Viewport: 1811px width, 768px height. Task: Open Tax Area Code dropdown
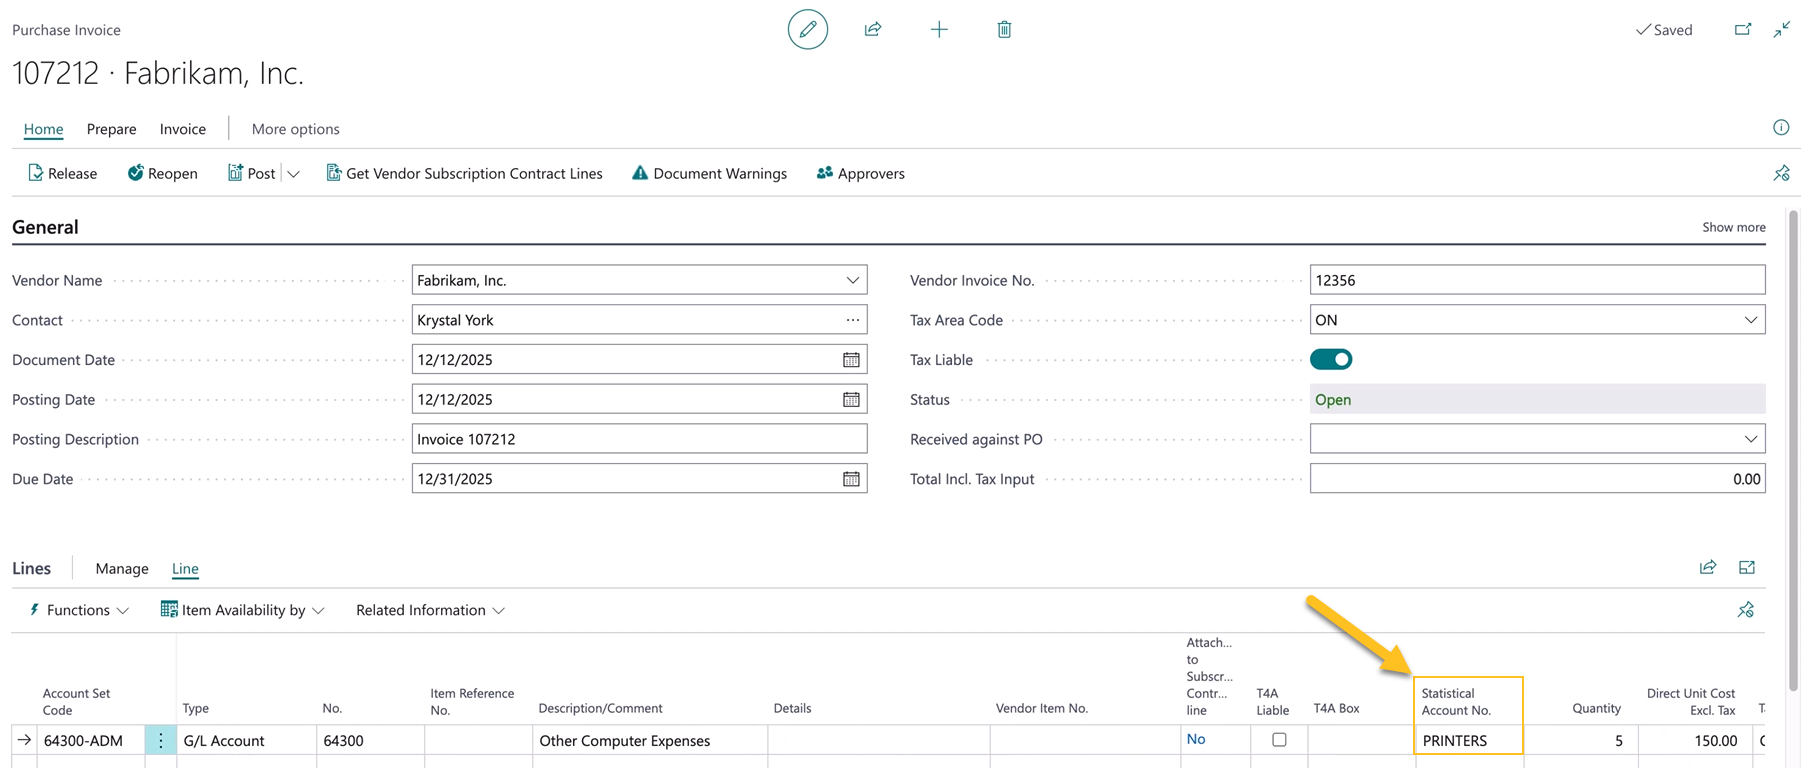tap(1751, 320)
